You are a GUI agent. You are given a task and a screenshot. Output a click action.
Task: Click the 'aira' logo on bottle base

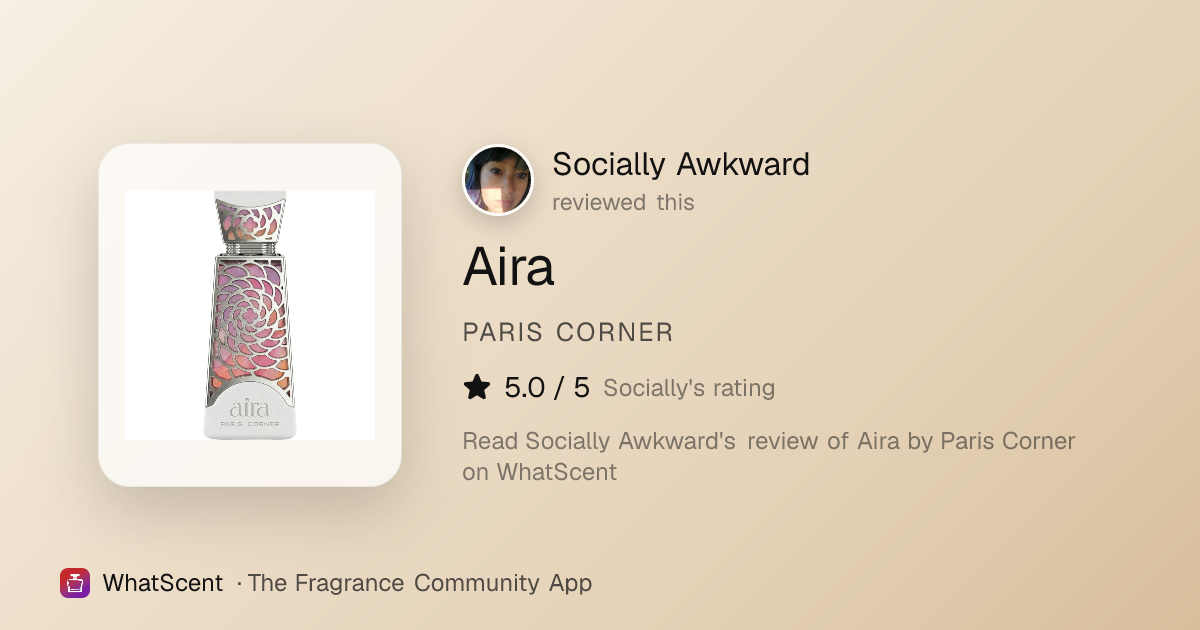pos(250,408)
